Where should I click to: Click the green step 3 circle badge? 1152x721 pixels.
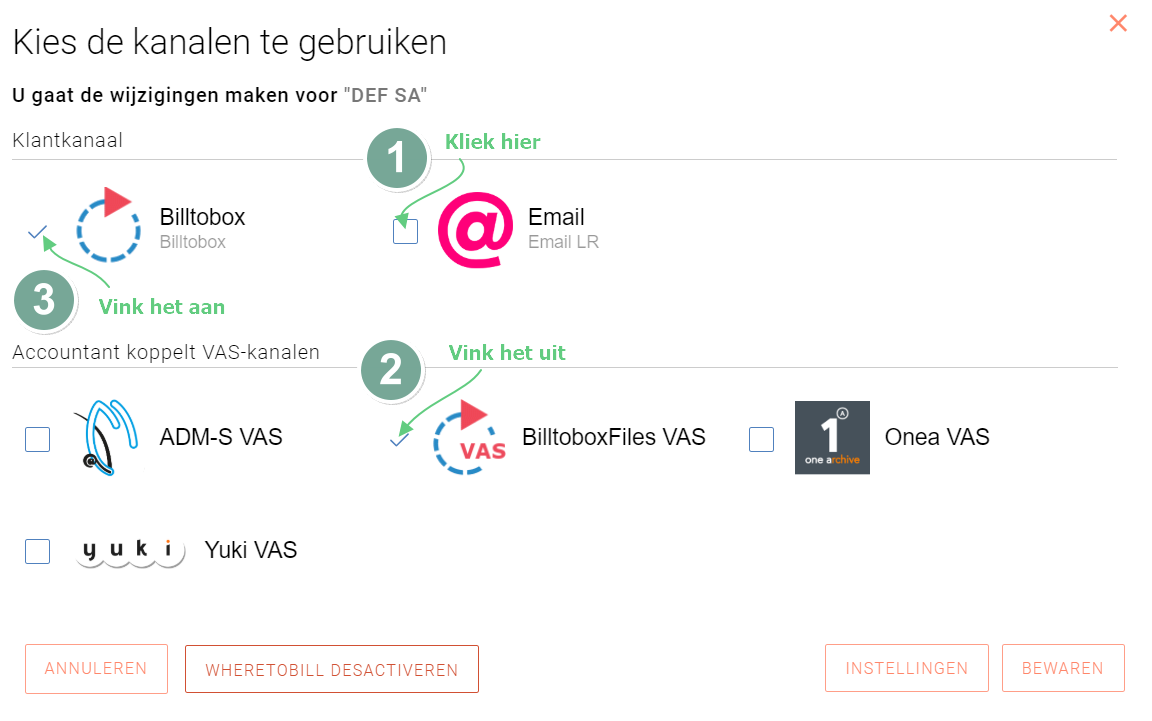[44, 301]
